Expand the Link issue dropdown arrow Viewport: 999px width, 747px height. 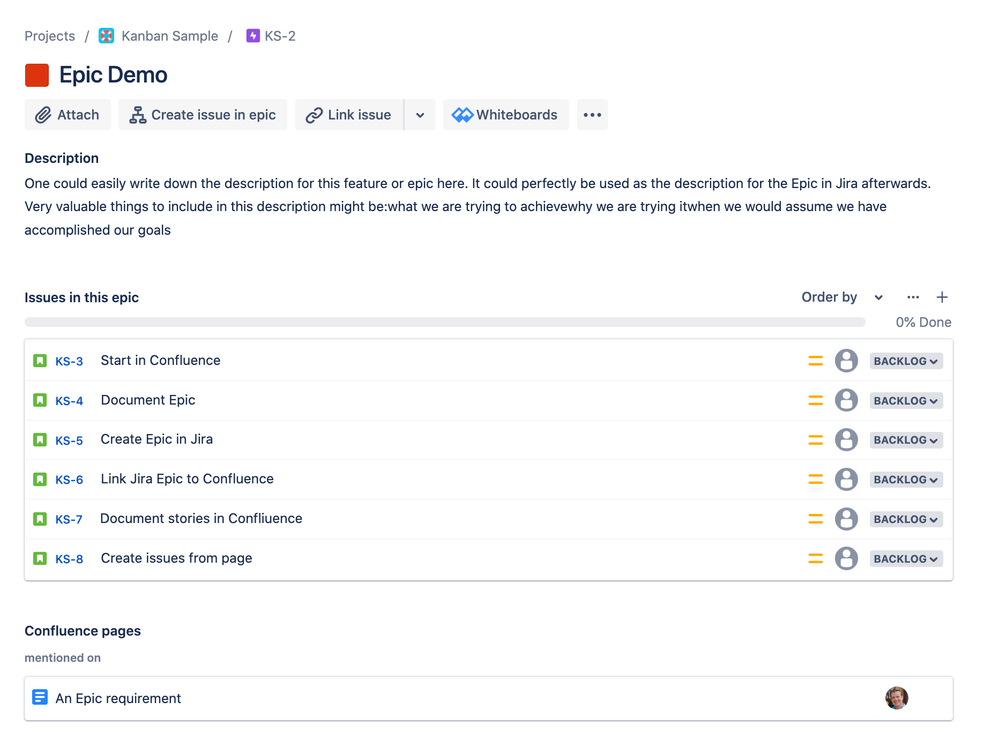pyautogui.click(x=420, y=115)
